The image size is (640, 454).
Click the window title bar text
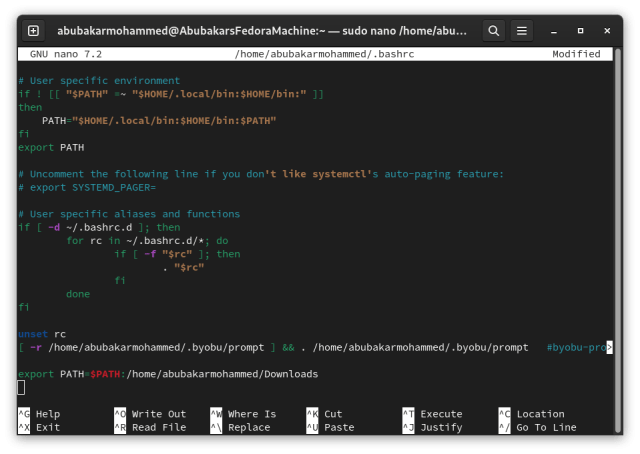click(262, 31)
